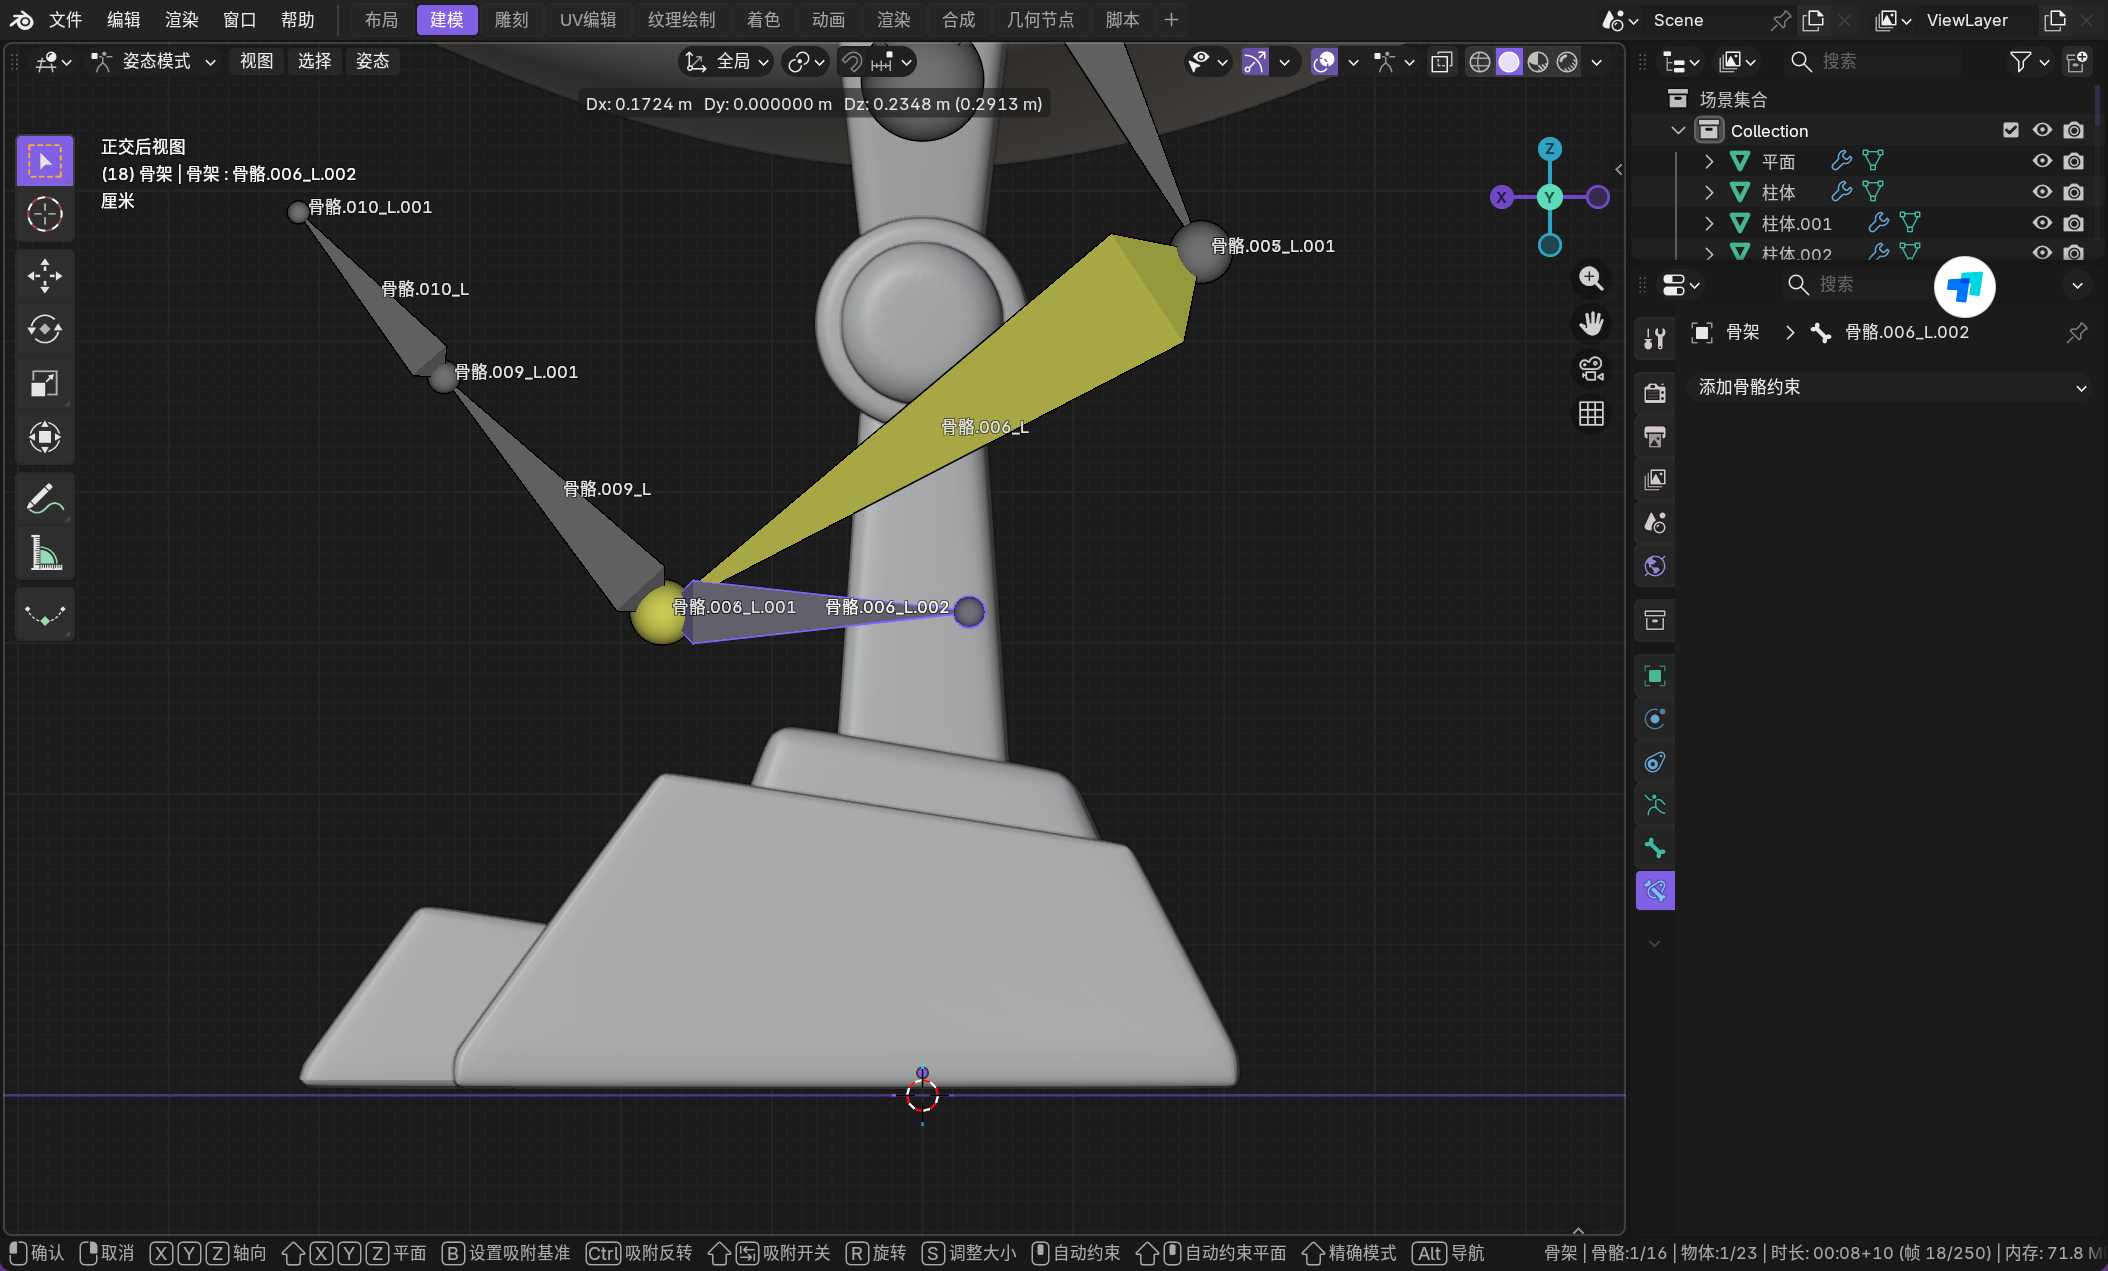The width and height of the screenshot is (2108, 1271).
Task: Hide the 平面 object with eye icon
Action: (x=2042, y=161)
